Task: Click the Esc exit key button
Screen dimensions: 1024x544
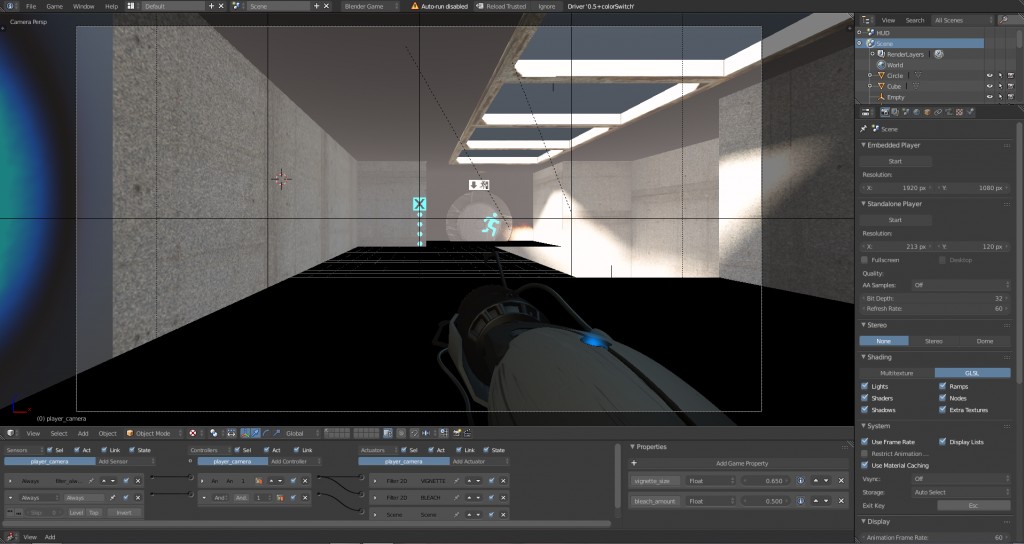Action: pos(973,505)
